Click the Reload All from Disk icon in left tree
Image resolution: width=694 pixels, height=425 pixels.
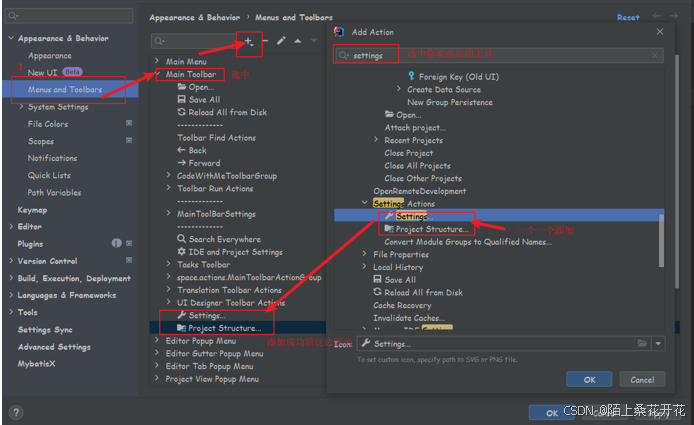[x=181, y=112]
